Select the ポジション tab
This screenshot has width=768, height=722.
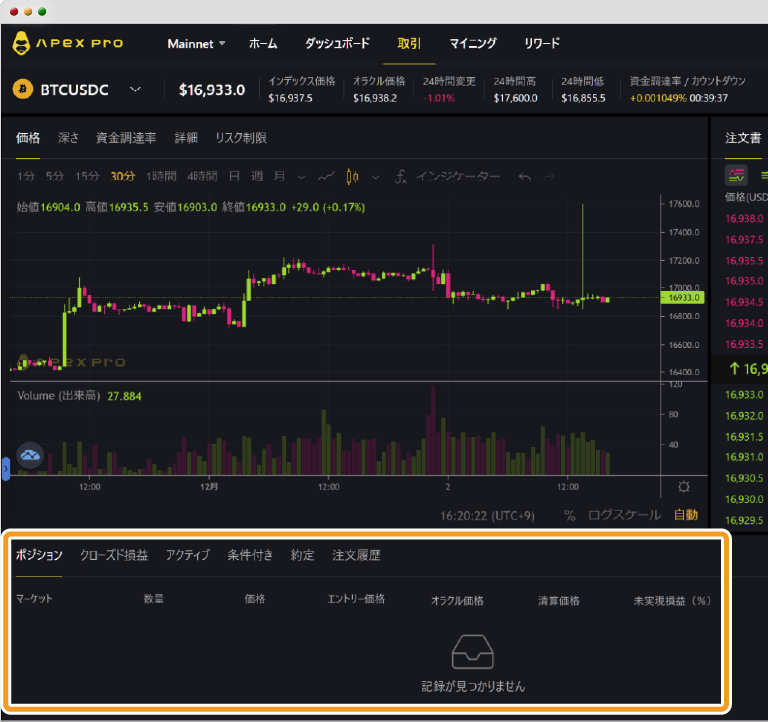[x=39, y=555]
